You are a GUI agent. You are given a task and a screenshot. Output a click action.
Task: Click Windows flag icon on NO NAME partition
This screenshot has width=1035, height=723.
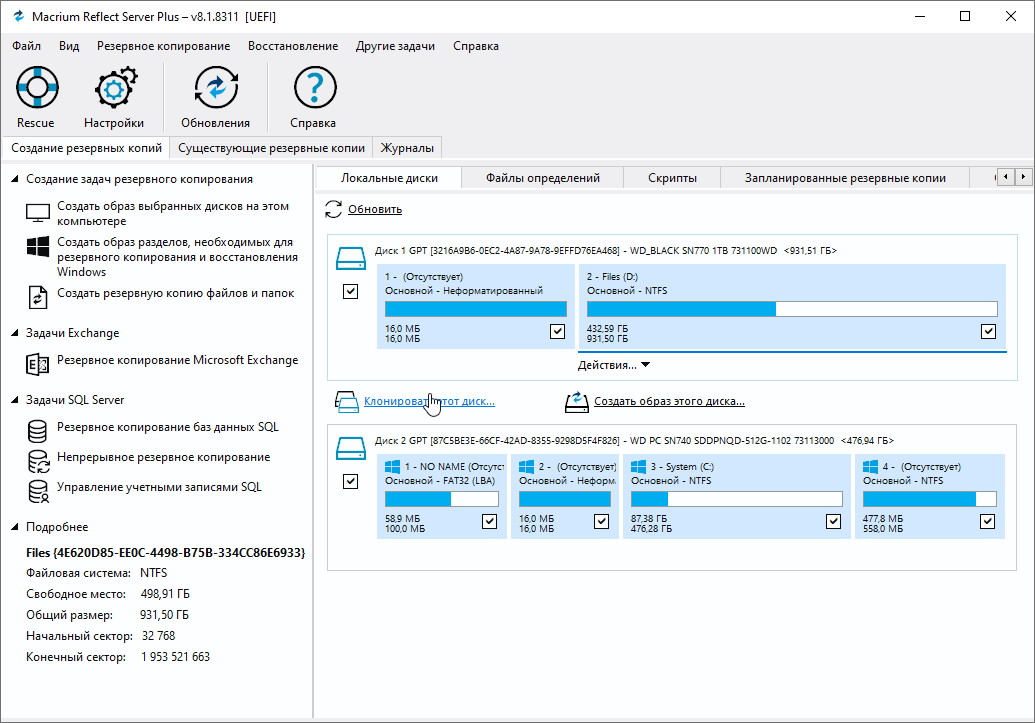point(393,467)
